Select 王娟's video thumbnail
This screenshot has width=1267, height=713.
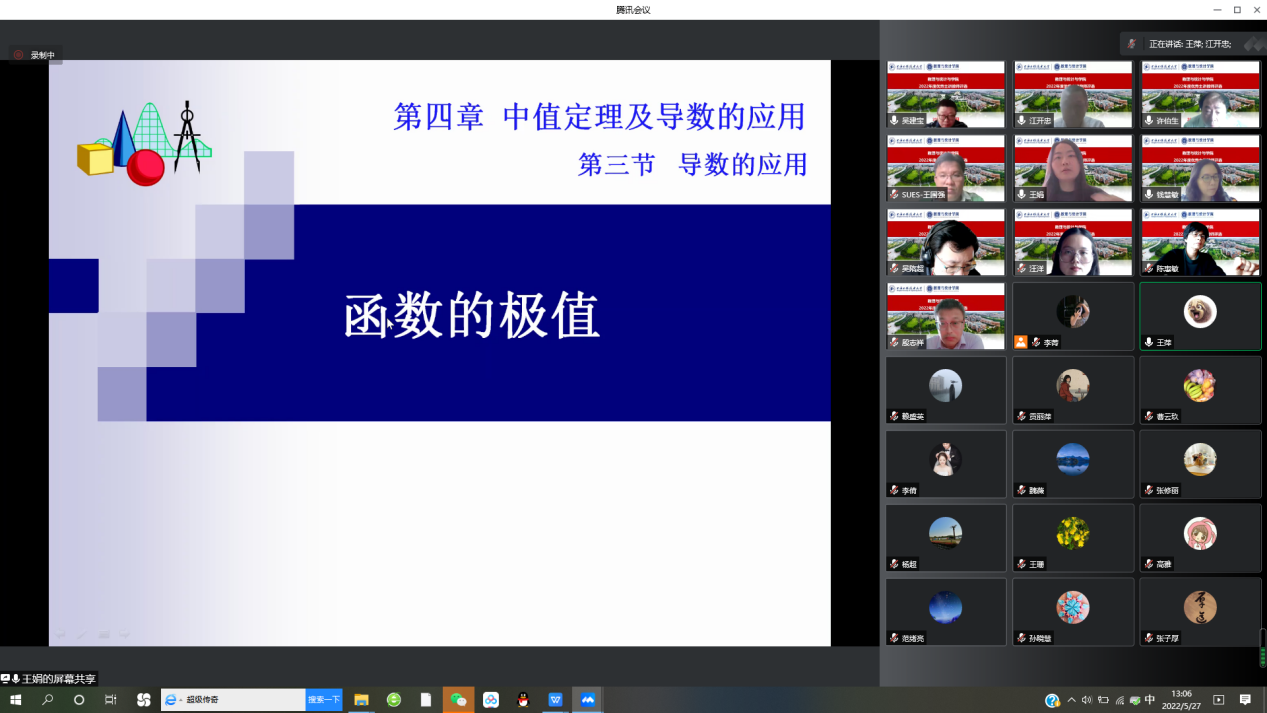click(1073, 168)
